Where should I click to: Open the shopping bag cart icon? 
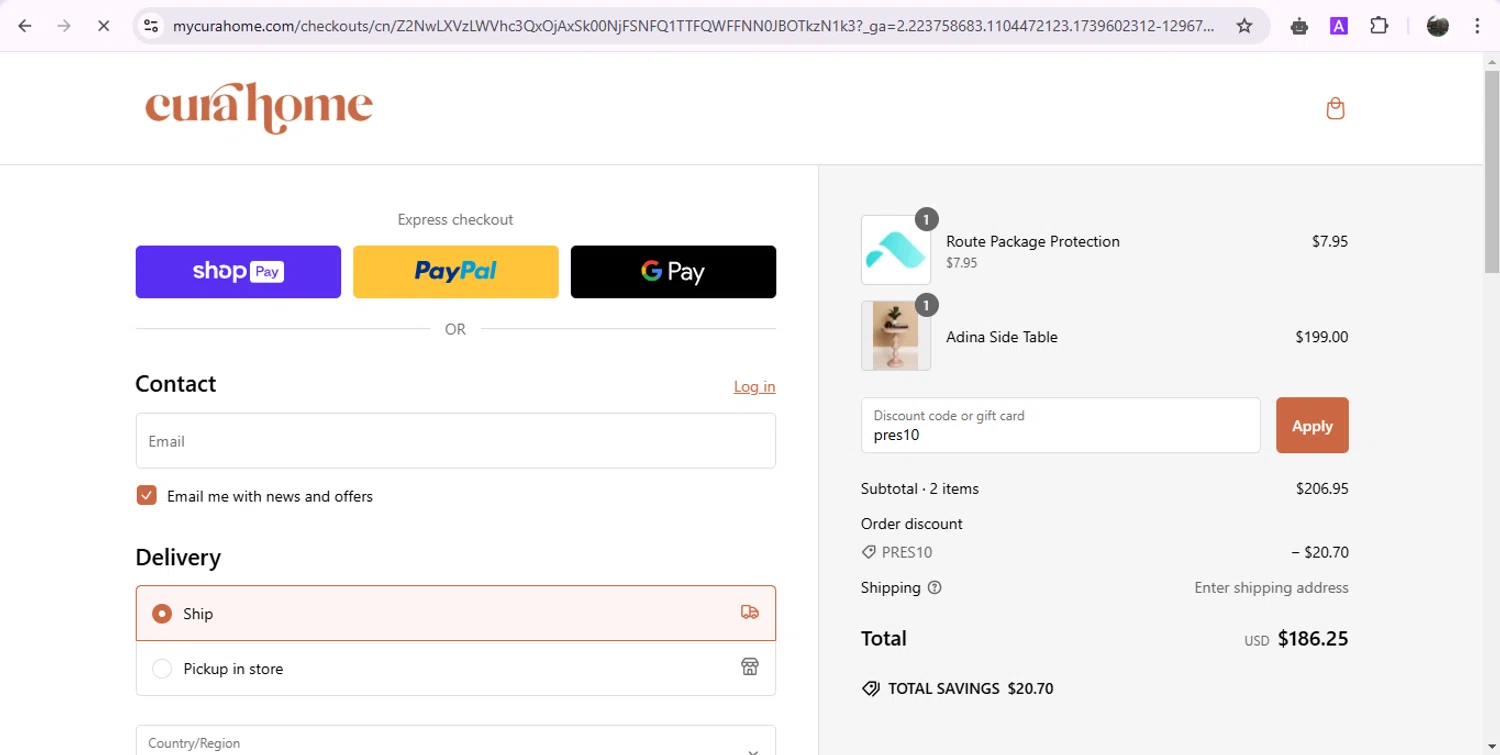coord(1335,108)
